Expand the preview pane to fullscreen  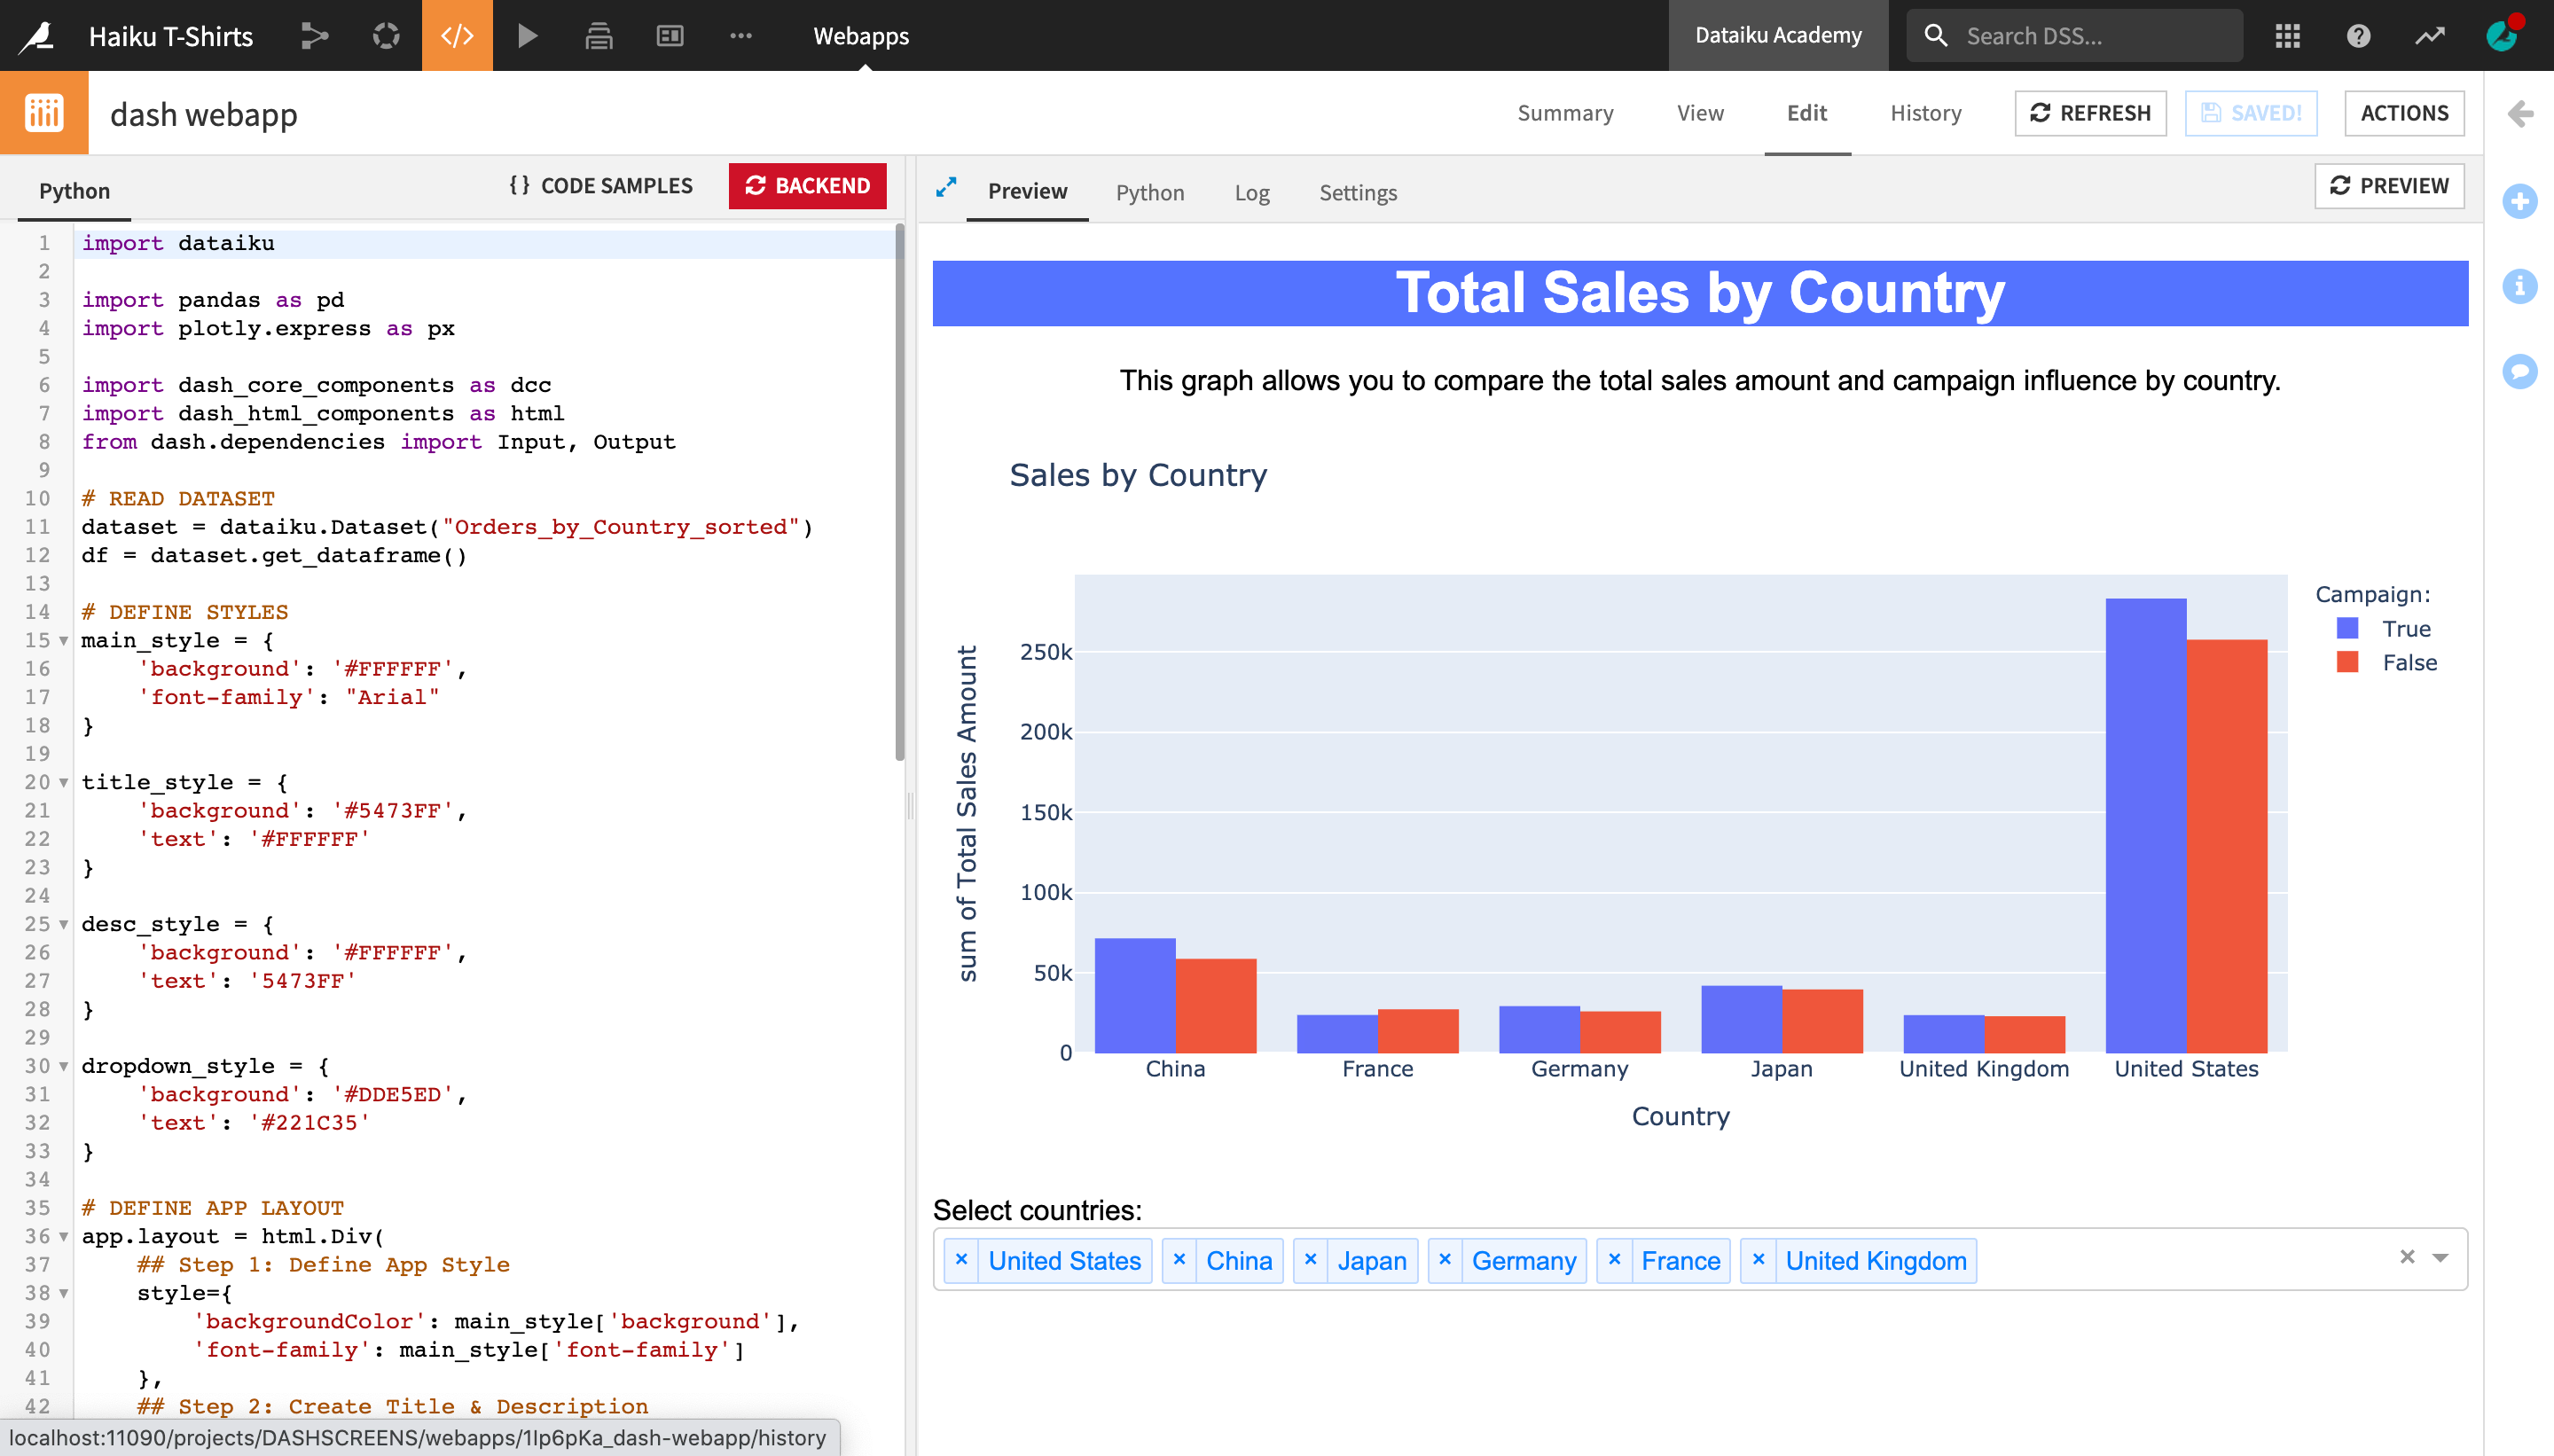point(945,188)
